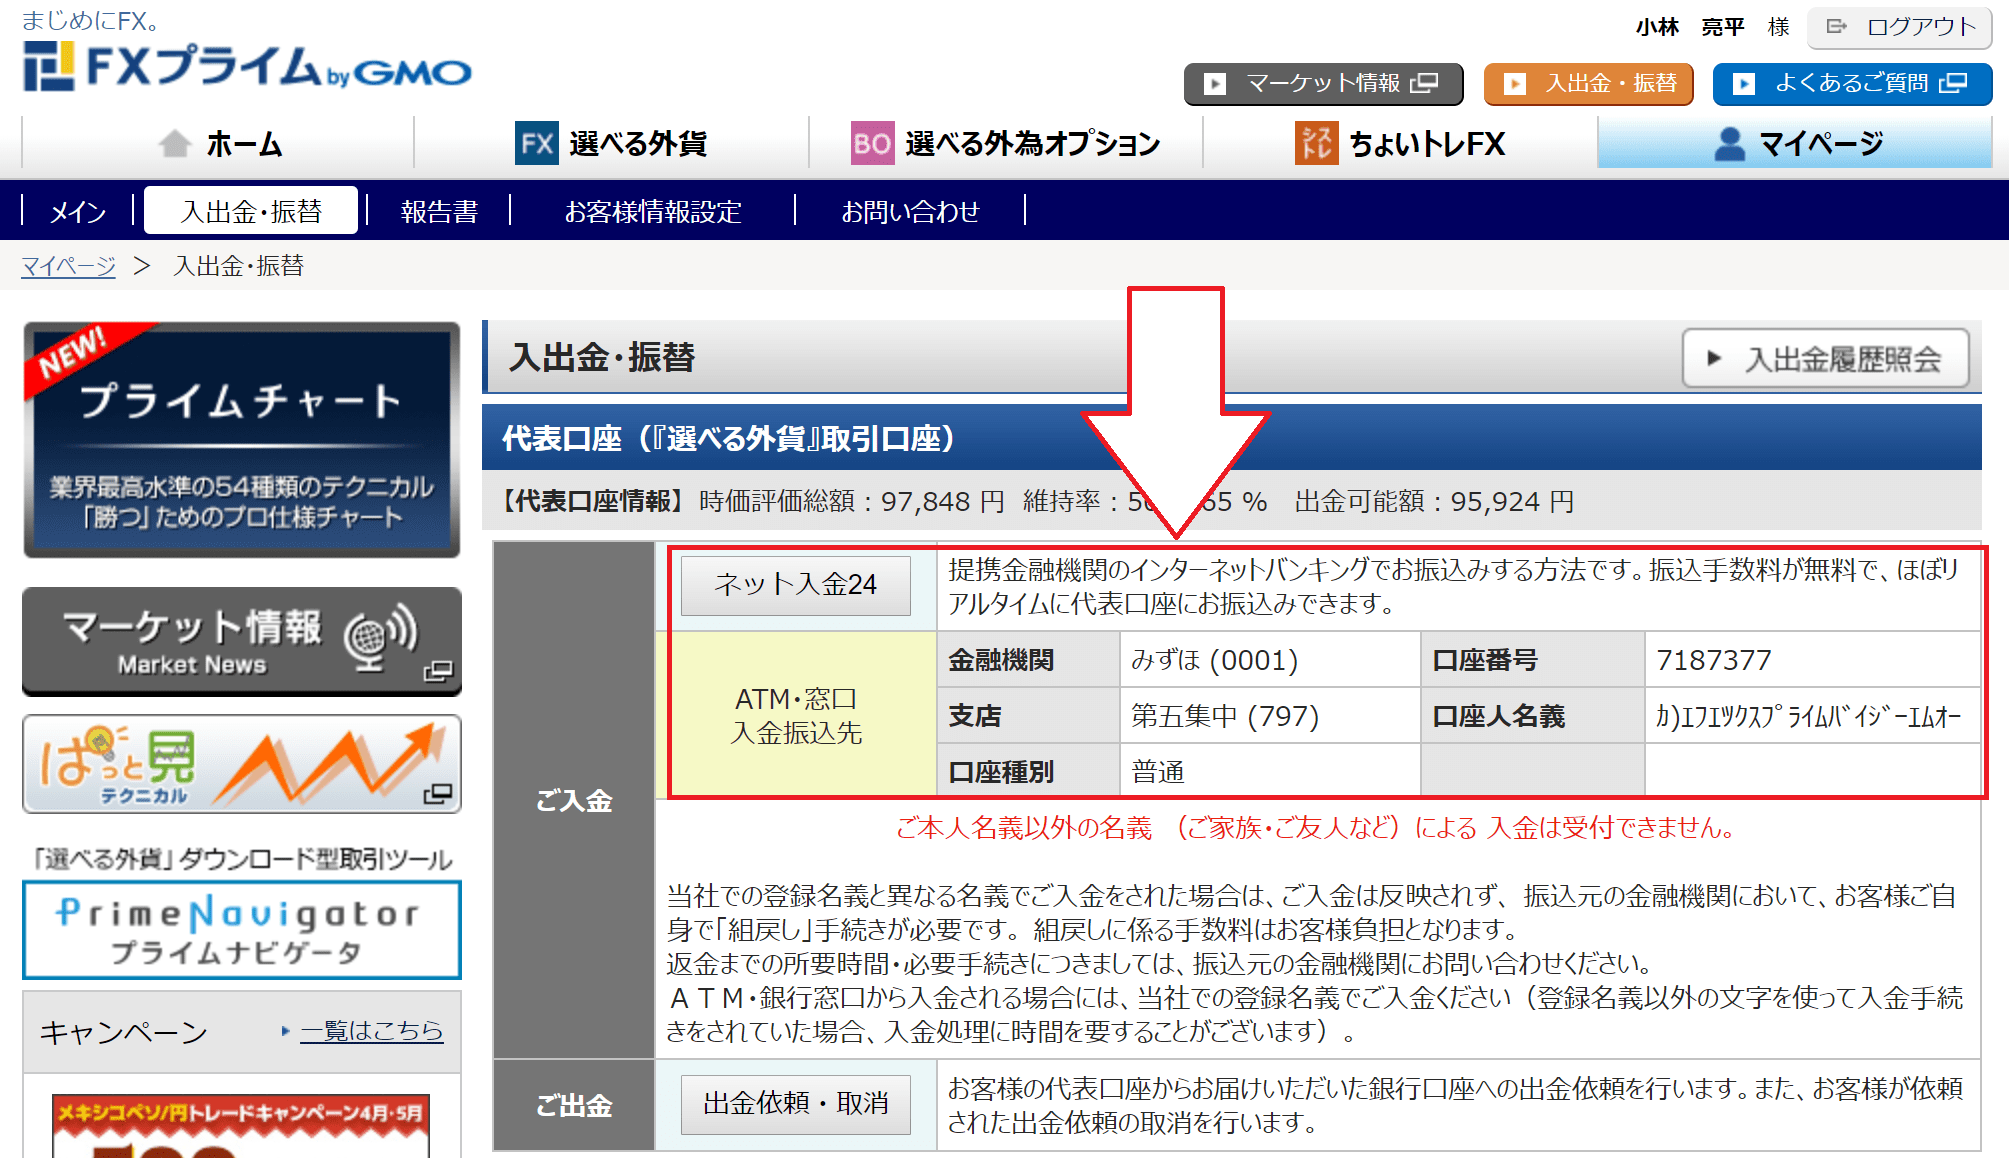The width and height of the screenshot is (2009, 1158).
Task: Click 出金可能額:95,924 円 text
Action: click(x=1434, y=501)
